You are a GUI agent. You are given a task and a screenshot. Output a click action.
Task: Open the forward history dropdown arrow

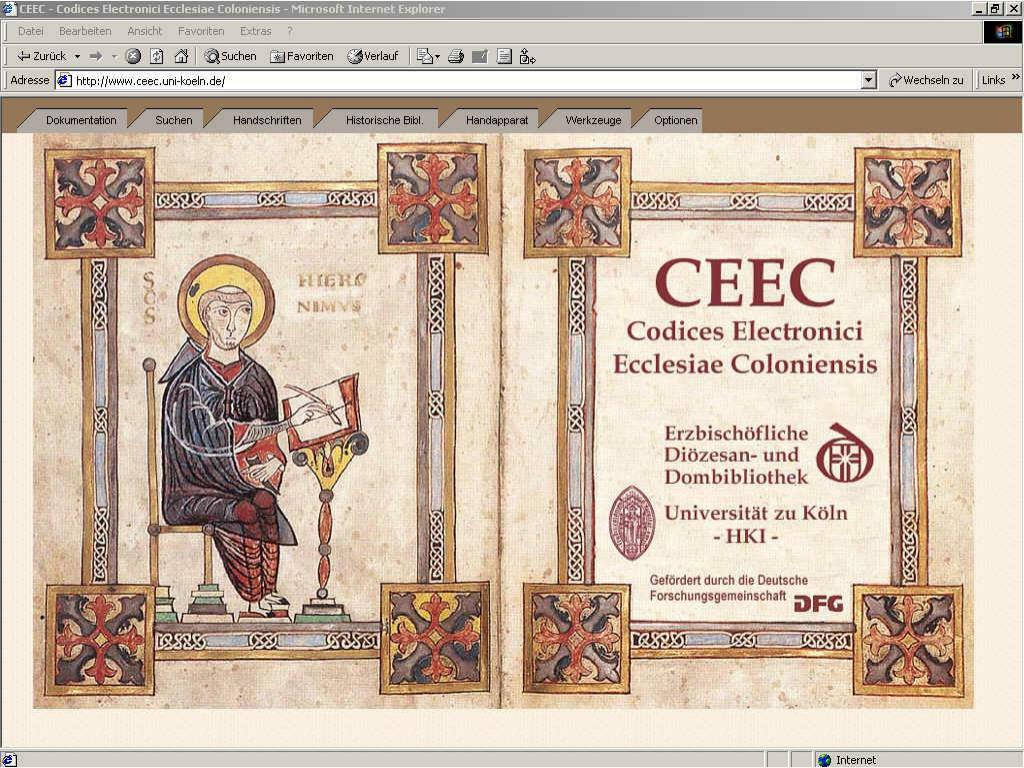[114, 57]
